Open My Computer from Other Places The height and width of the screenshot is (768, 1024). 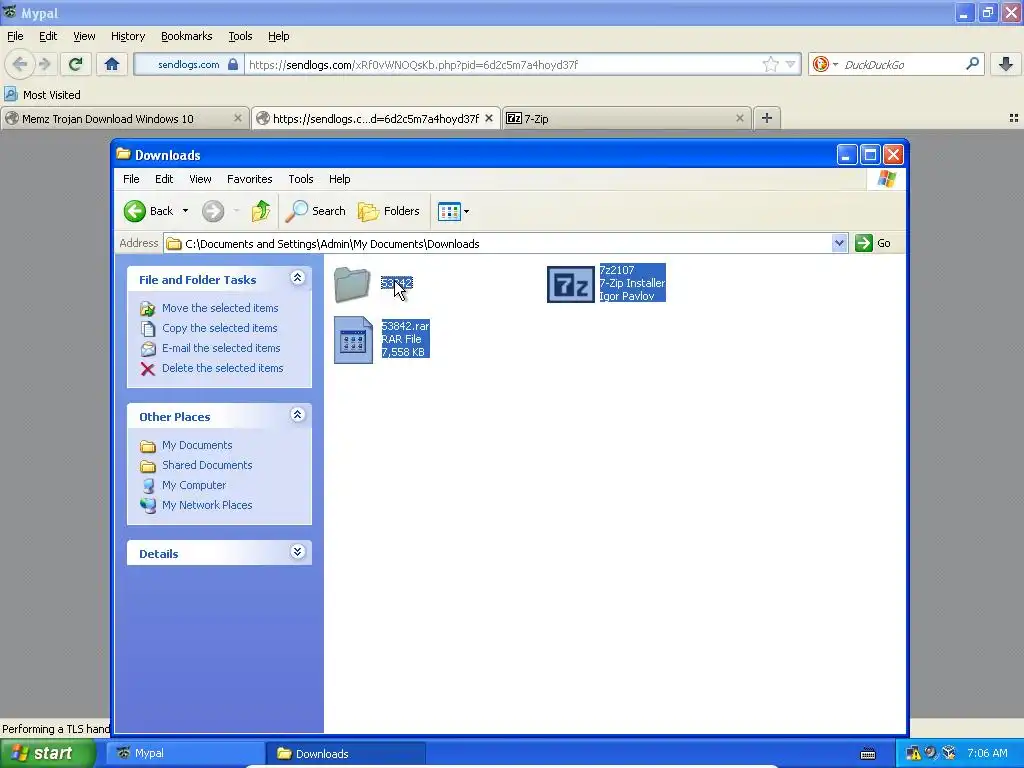coord(194,485)
